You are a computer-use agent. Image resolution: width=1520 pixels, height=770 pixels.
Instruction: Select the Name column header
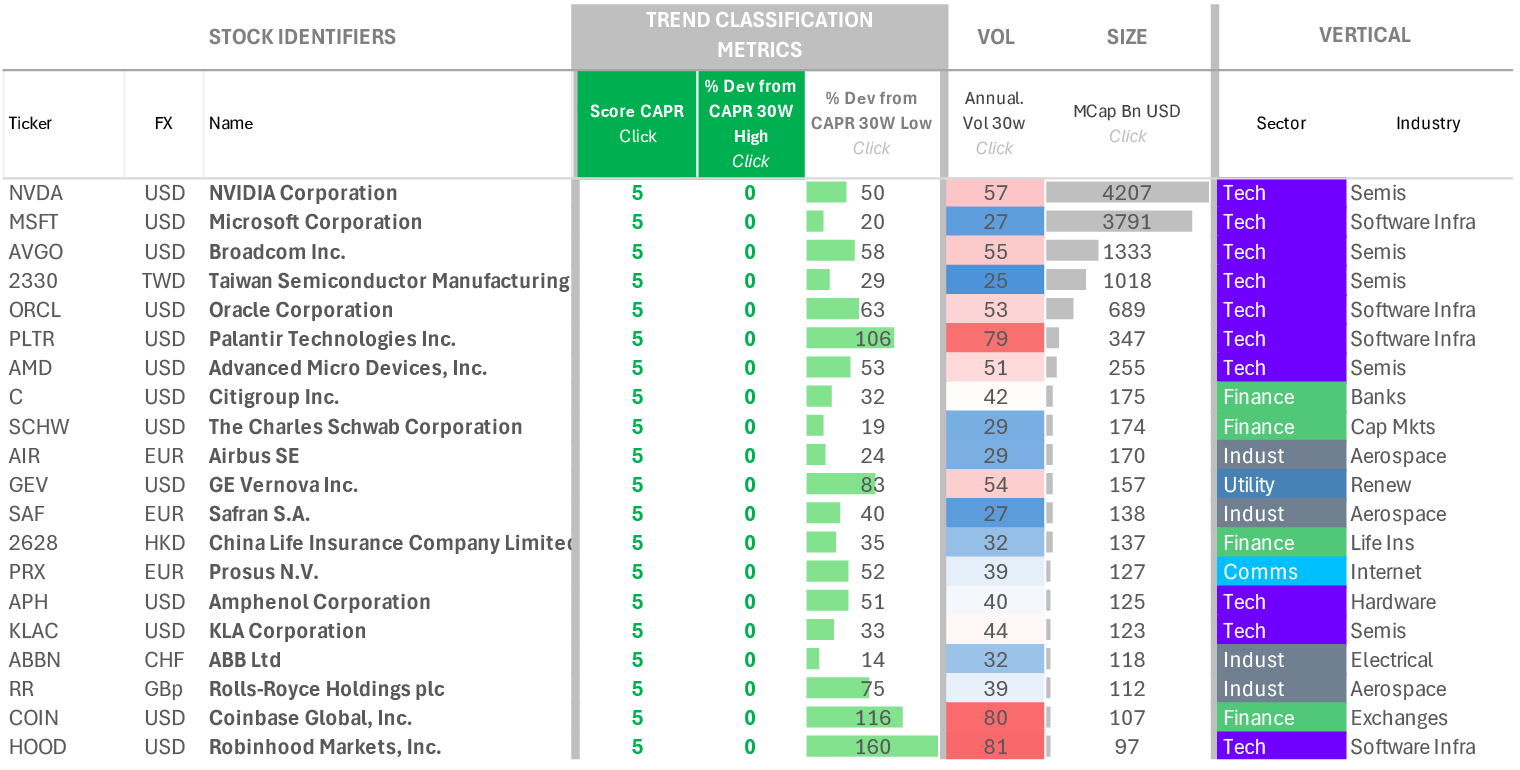point(231,124)
